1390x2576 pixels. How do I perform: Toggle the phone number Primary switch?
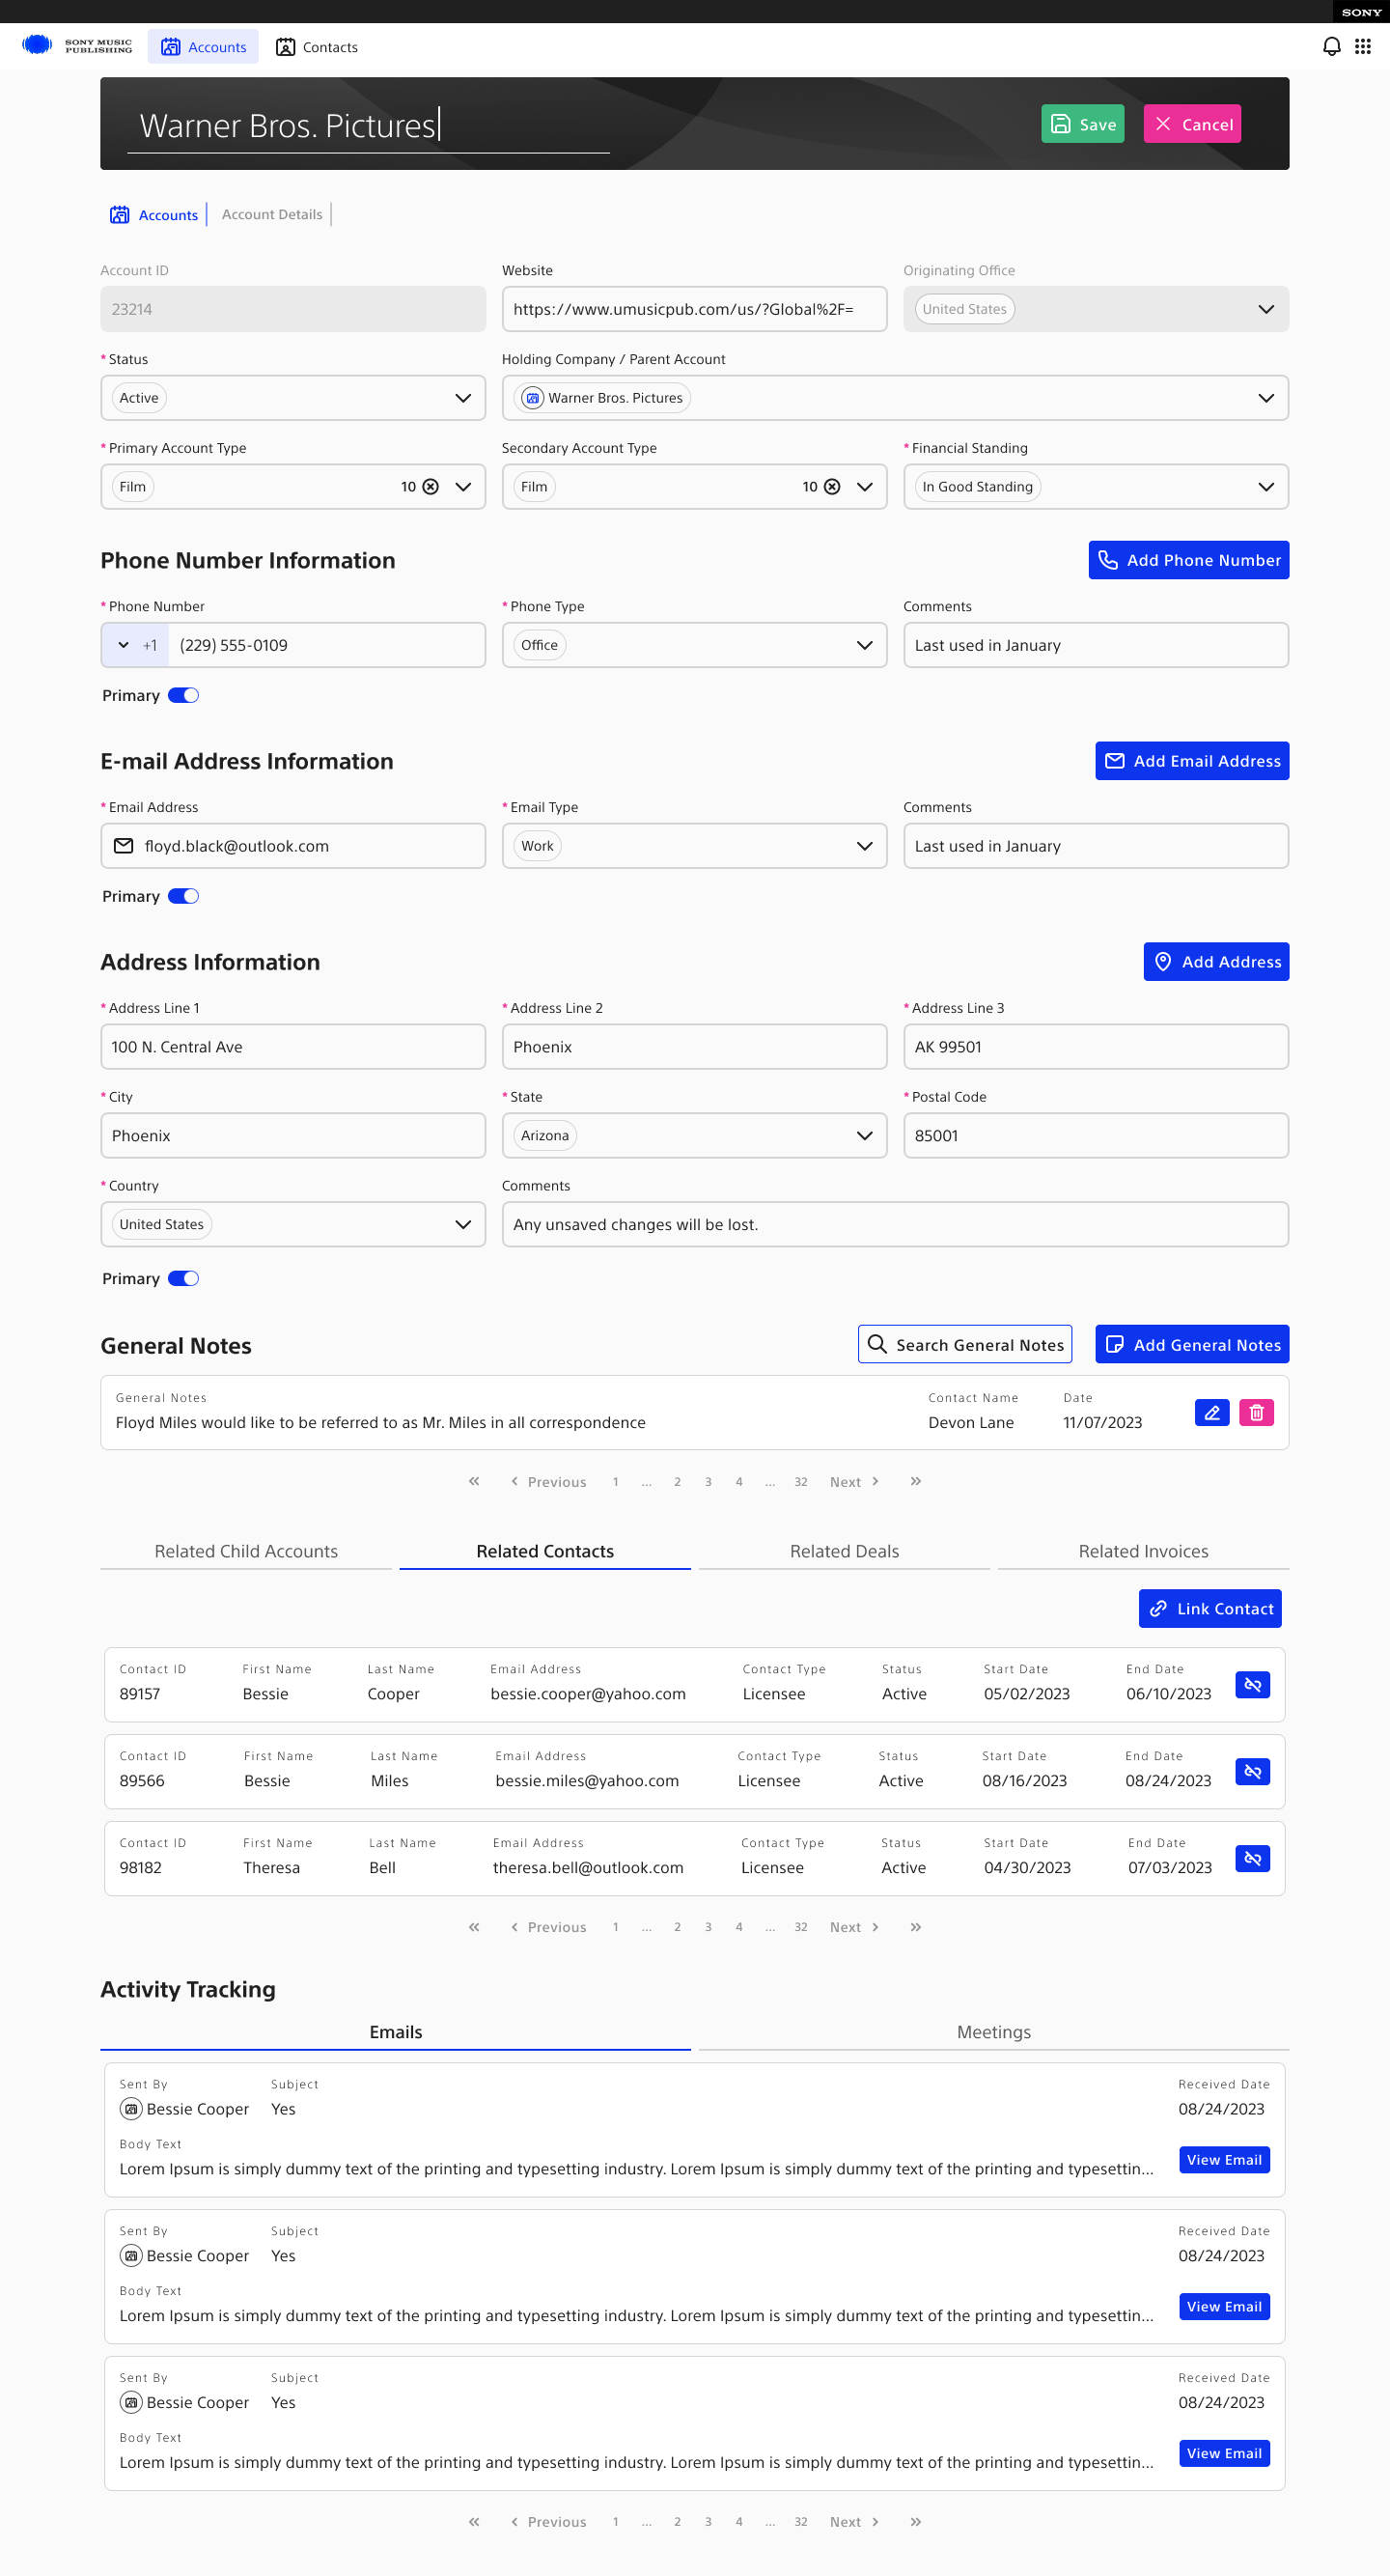pos(183,696)
